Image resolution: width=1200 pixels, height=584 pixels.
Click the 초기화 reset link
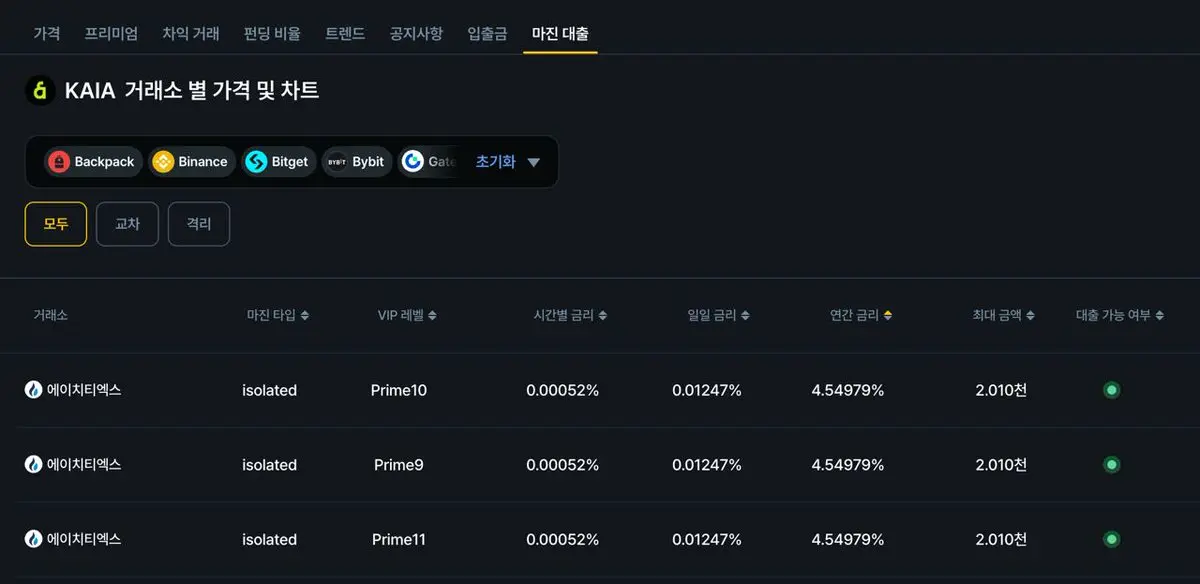point(495,162)
